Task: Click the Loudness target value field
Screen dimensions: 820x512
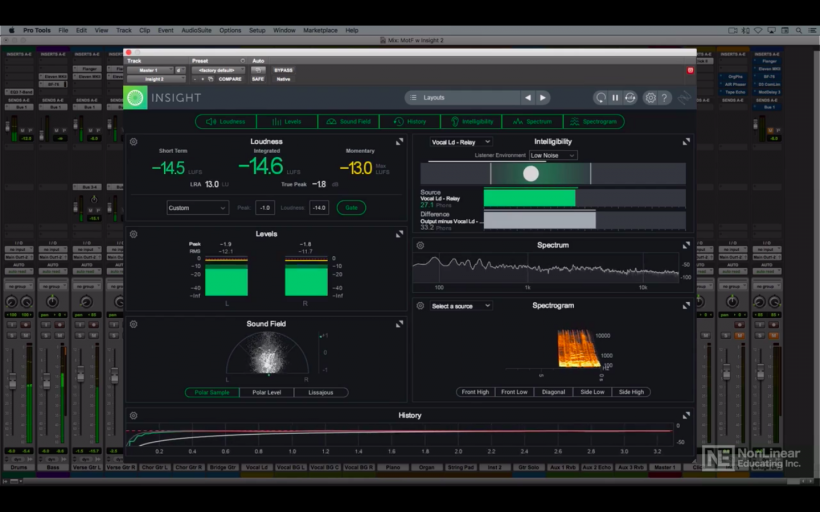Action: (318, 208)
